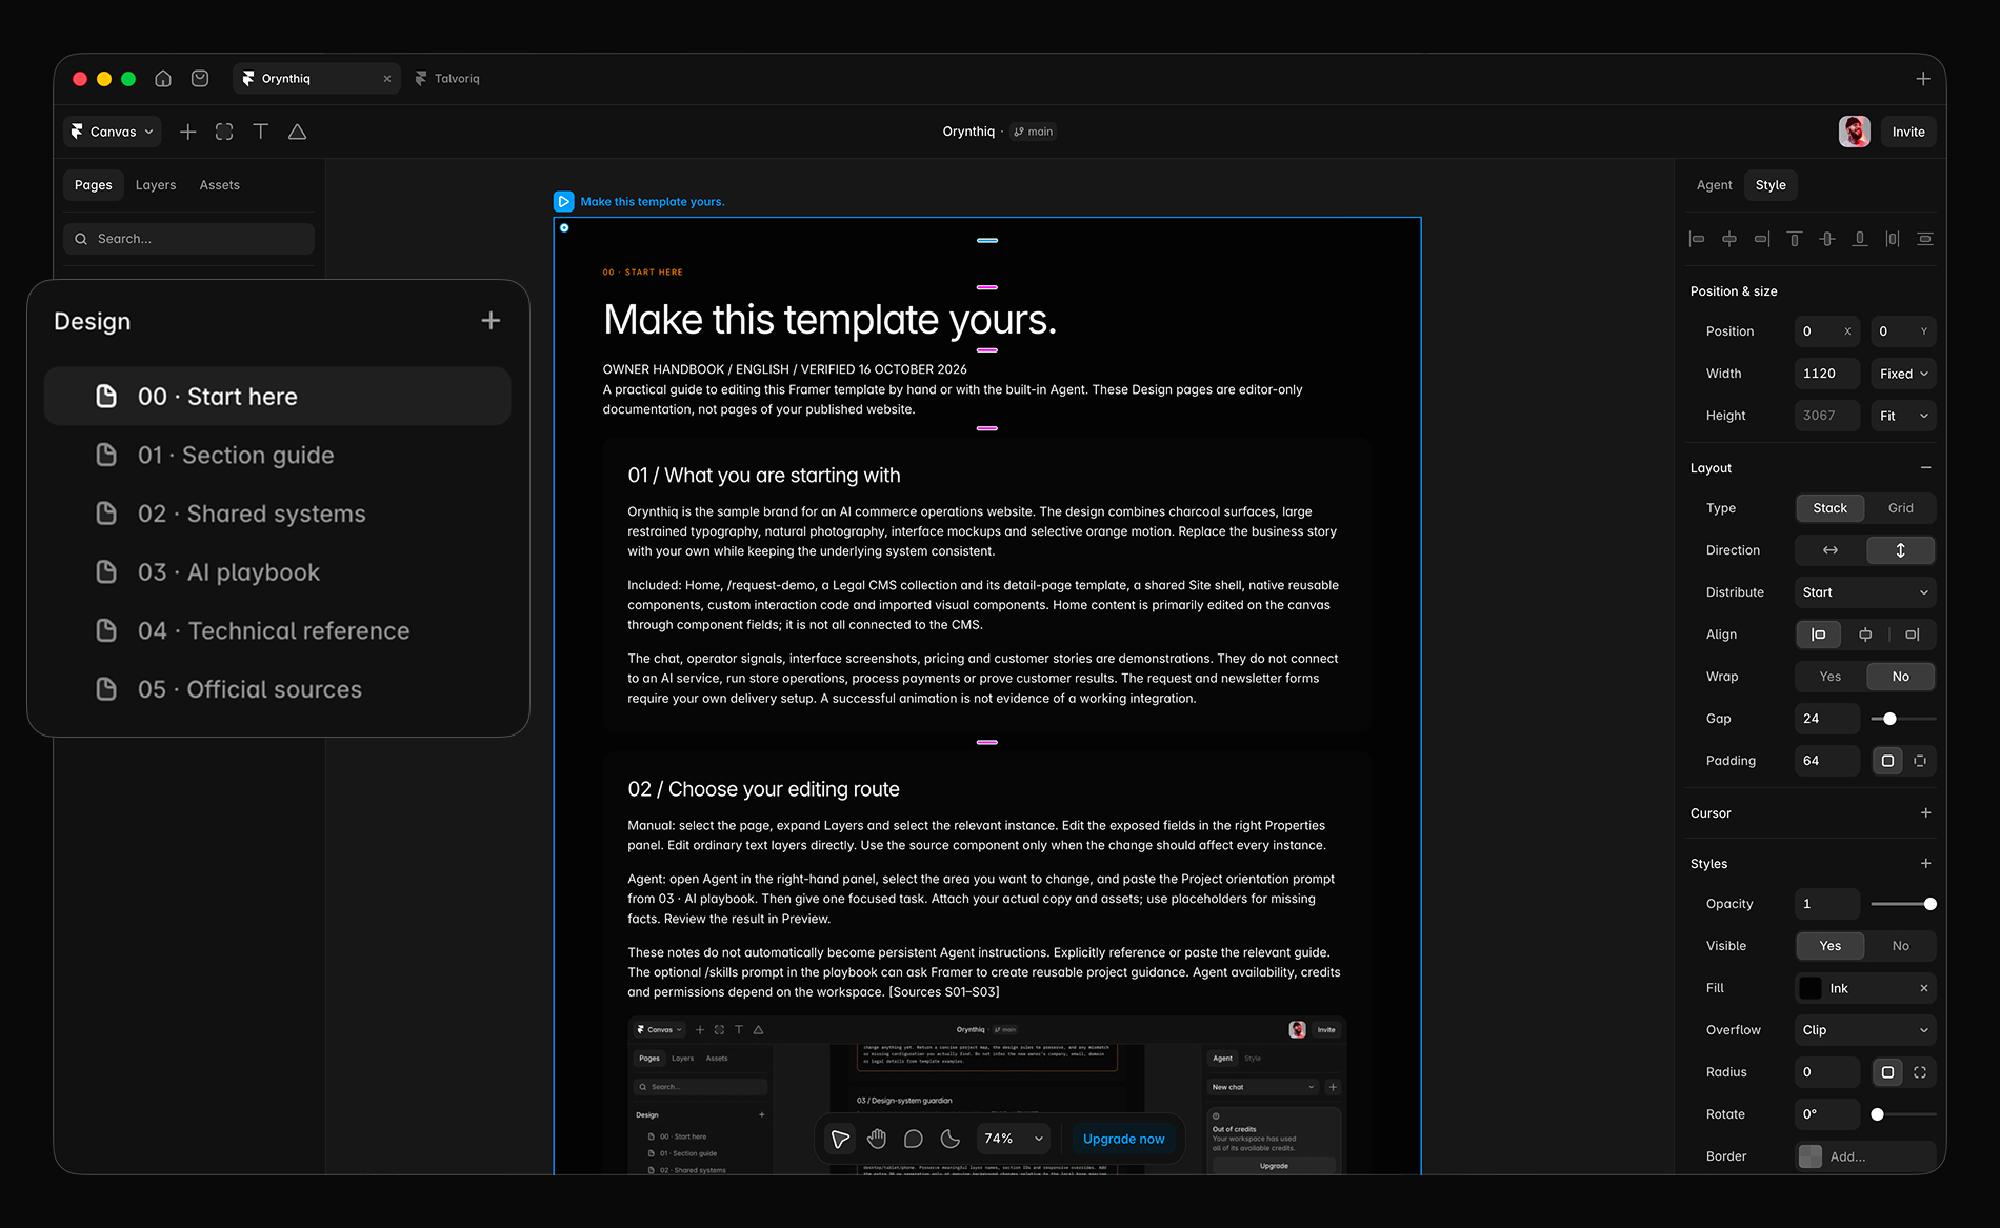Image resolution: width=2000 pixels, height=1228 pixels.
Task: Select the pointer tool in bottom toolbar
Action: pyautogui.click(x=840, y=1138)
